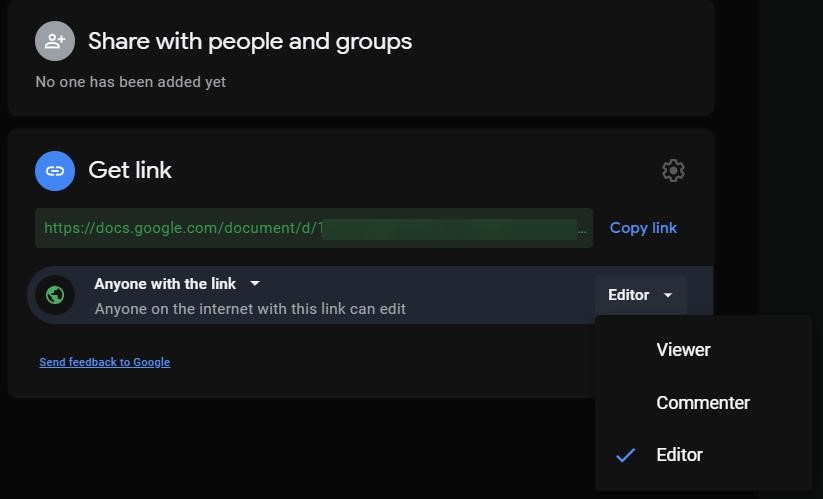Click "No one has been added yet" text

pyautogui.click(x=130, y=82)
